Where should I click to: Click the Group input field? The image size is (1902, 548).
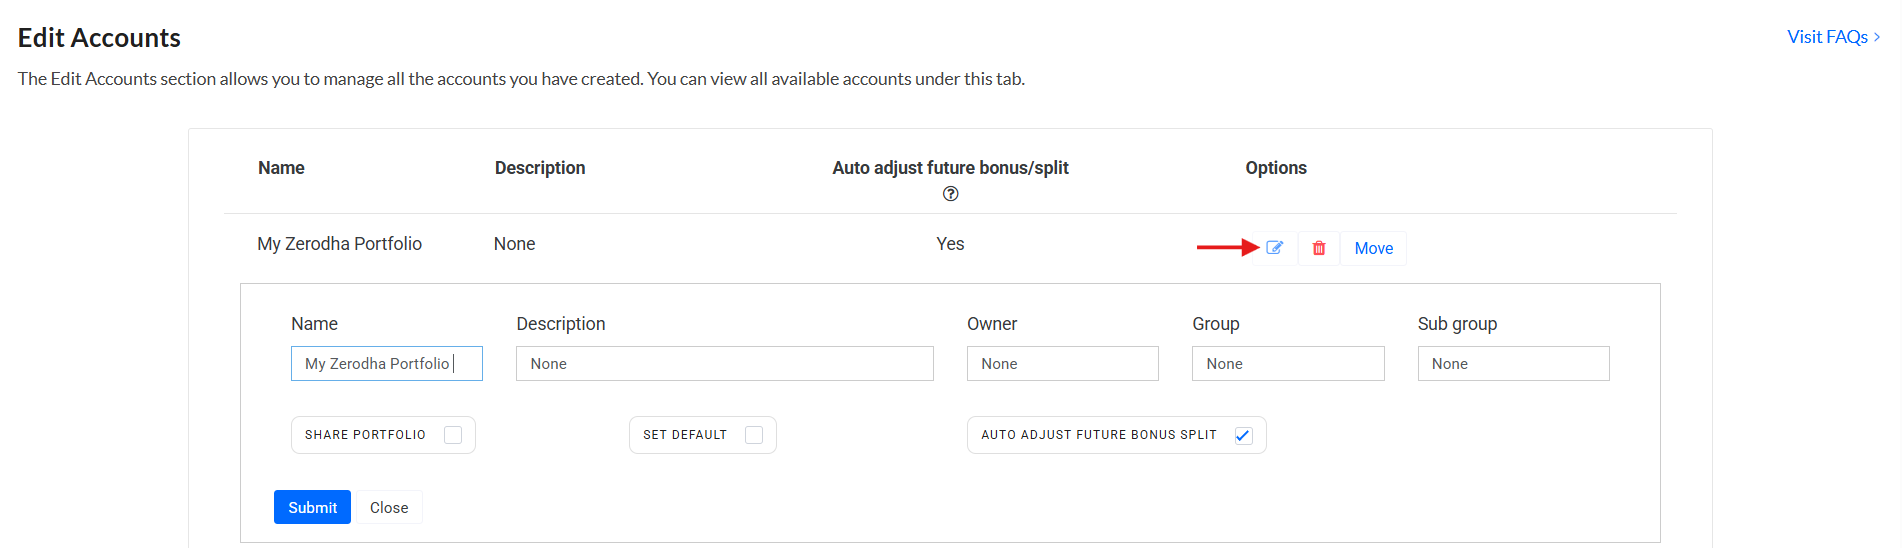click(x=1287, y=364)
